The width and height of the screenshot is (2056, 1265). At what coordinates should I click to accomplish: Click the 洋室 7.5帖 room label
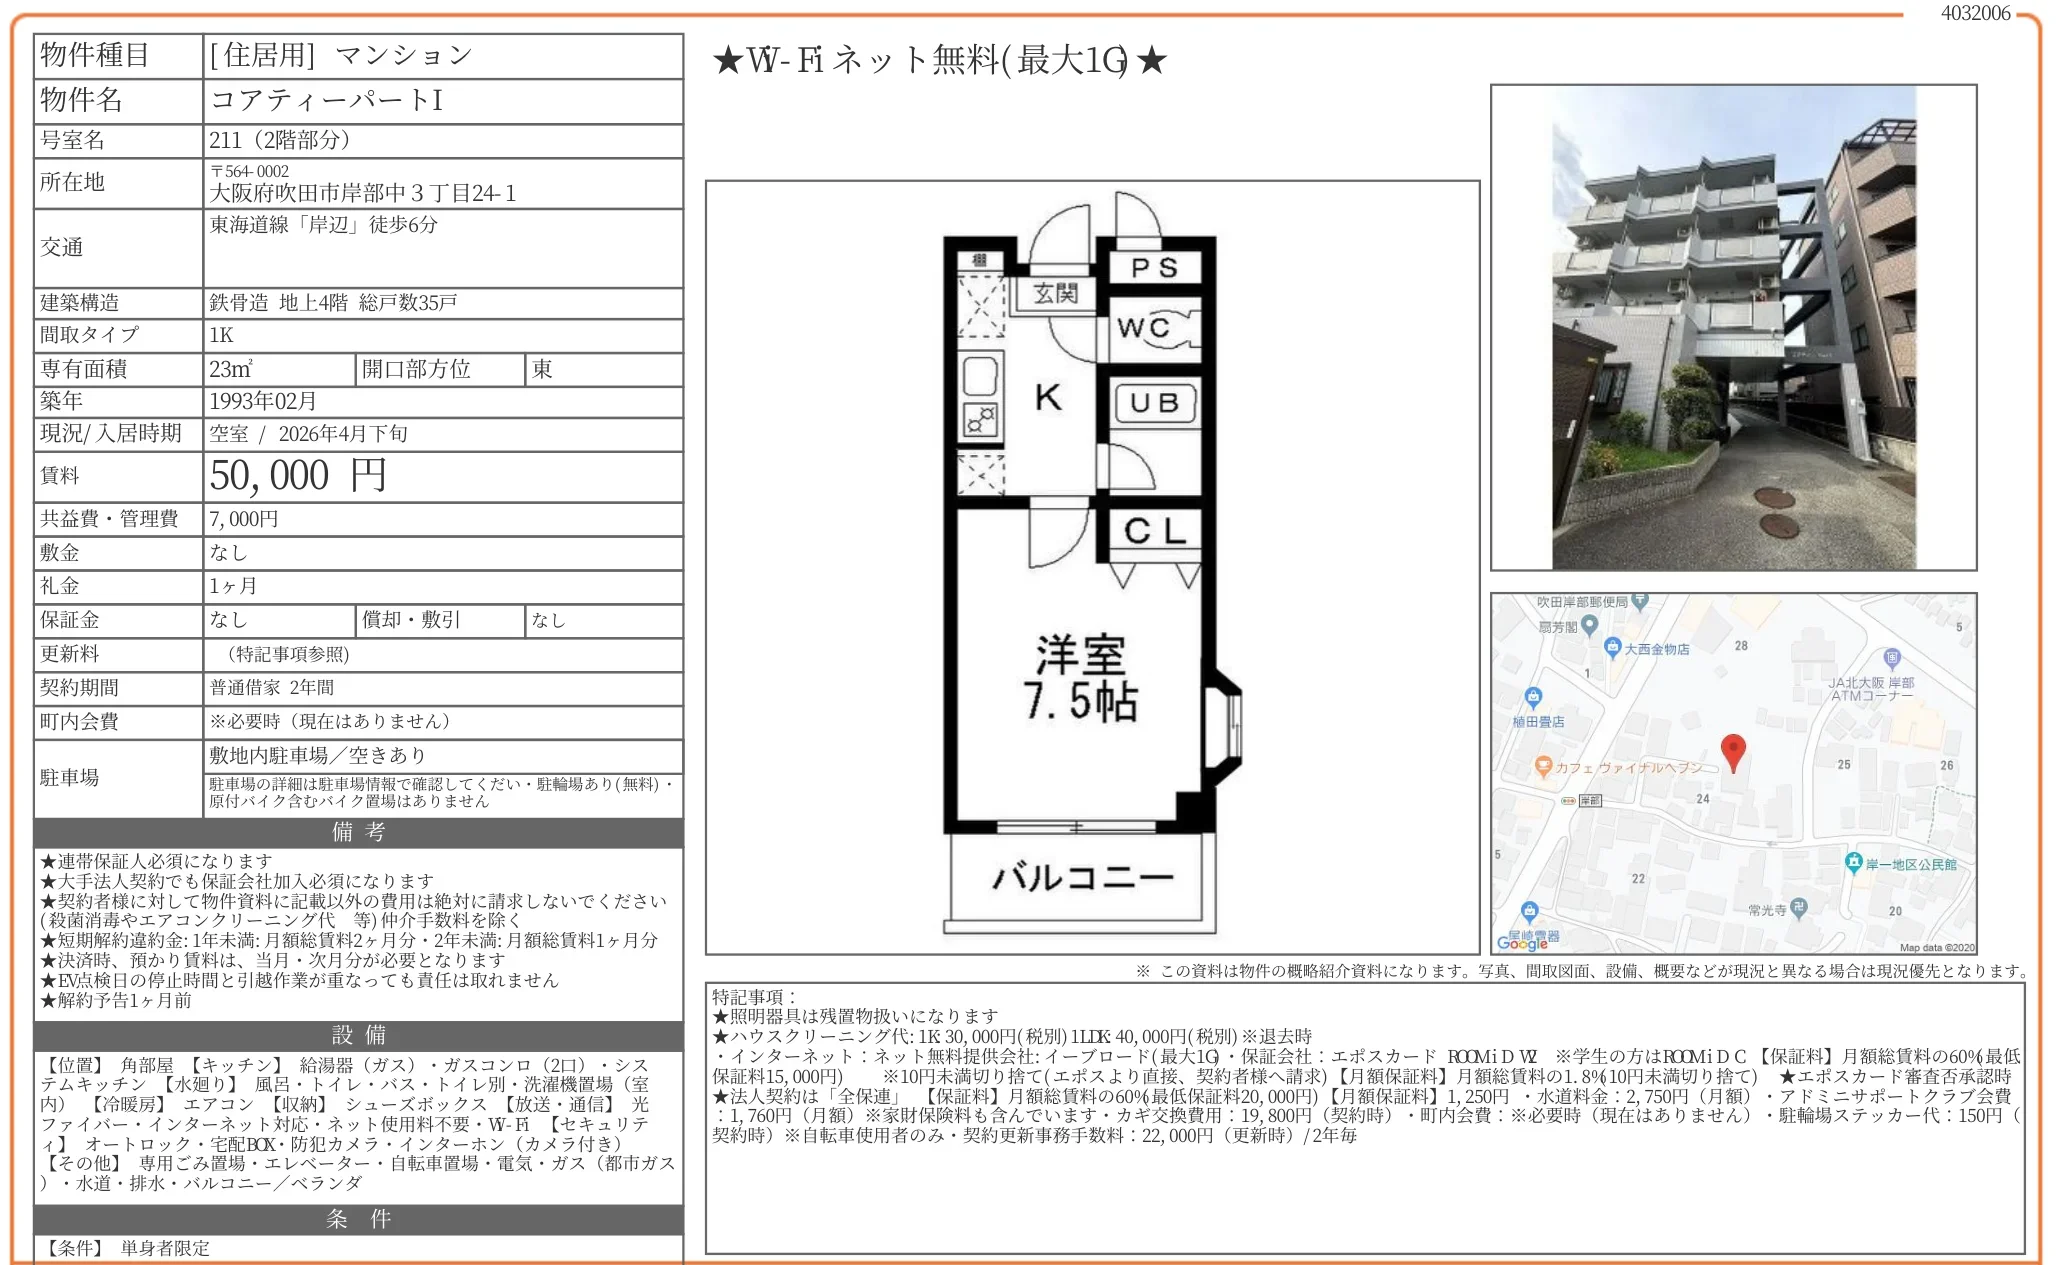[x=1080, y=677]
